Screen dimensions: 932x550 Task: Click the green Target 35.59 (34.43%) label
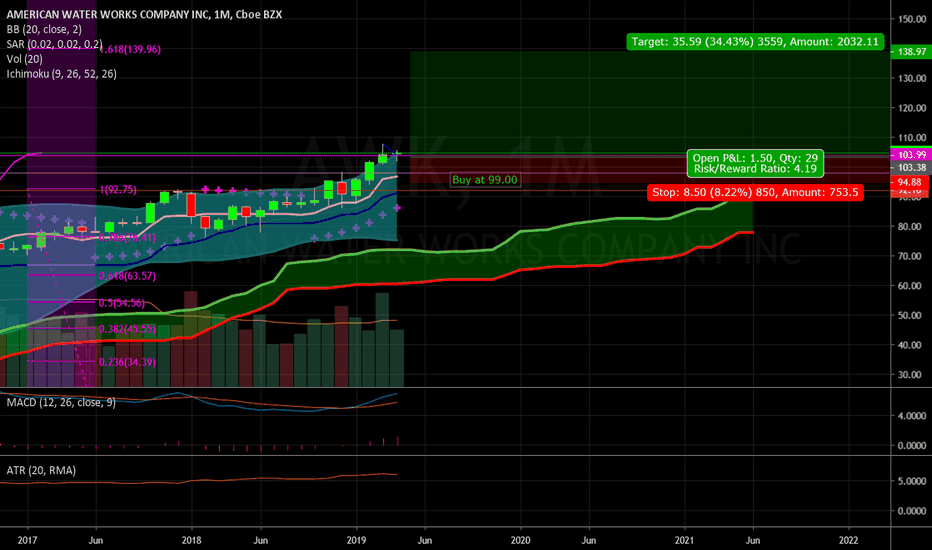click(x=755, y=42)
